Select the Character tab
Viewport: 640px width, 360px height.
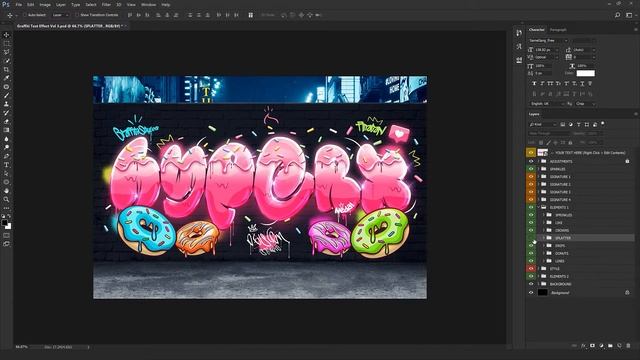pos(536,30)
